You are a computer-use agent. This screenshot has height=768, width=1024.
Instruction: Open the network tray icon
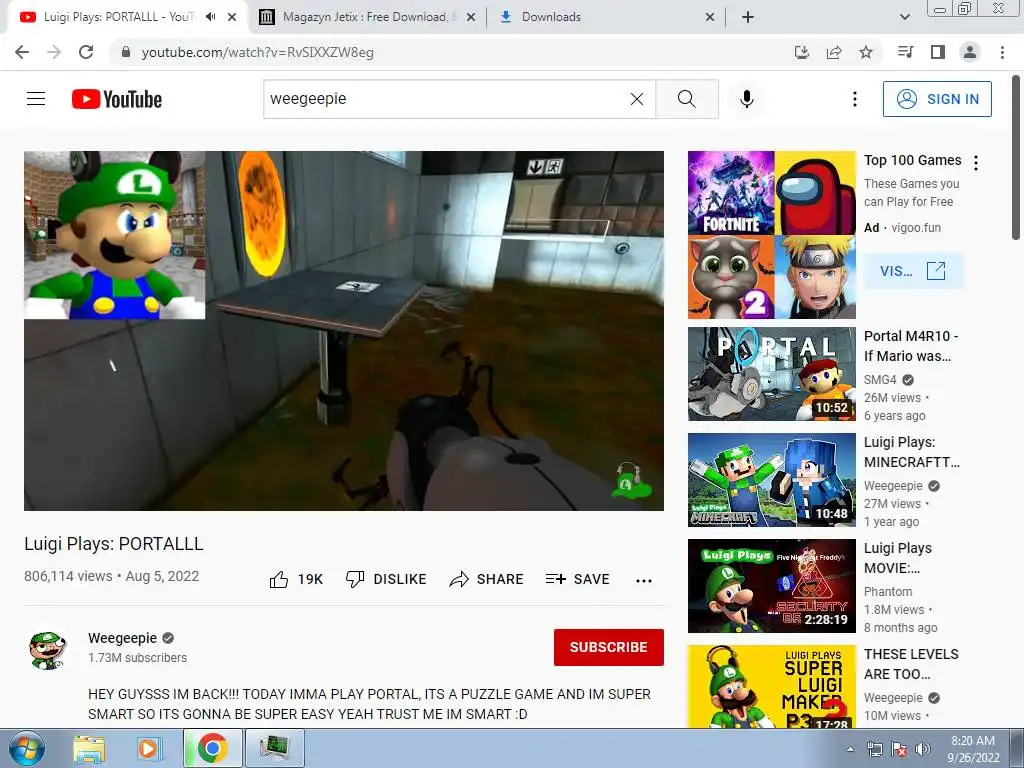click(x=874, y=749)
